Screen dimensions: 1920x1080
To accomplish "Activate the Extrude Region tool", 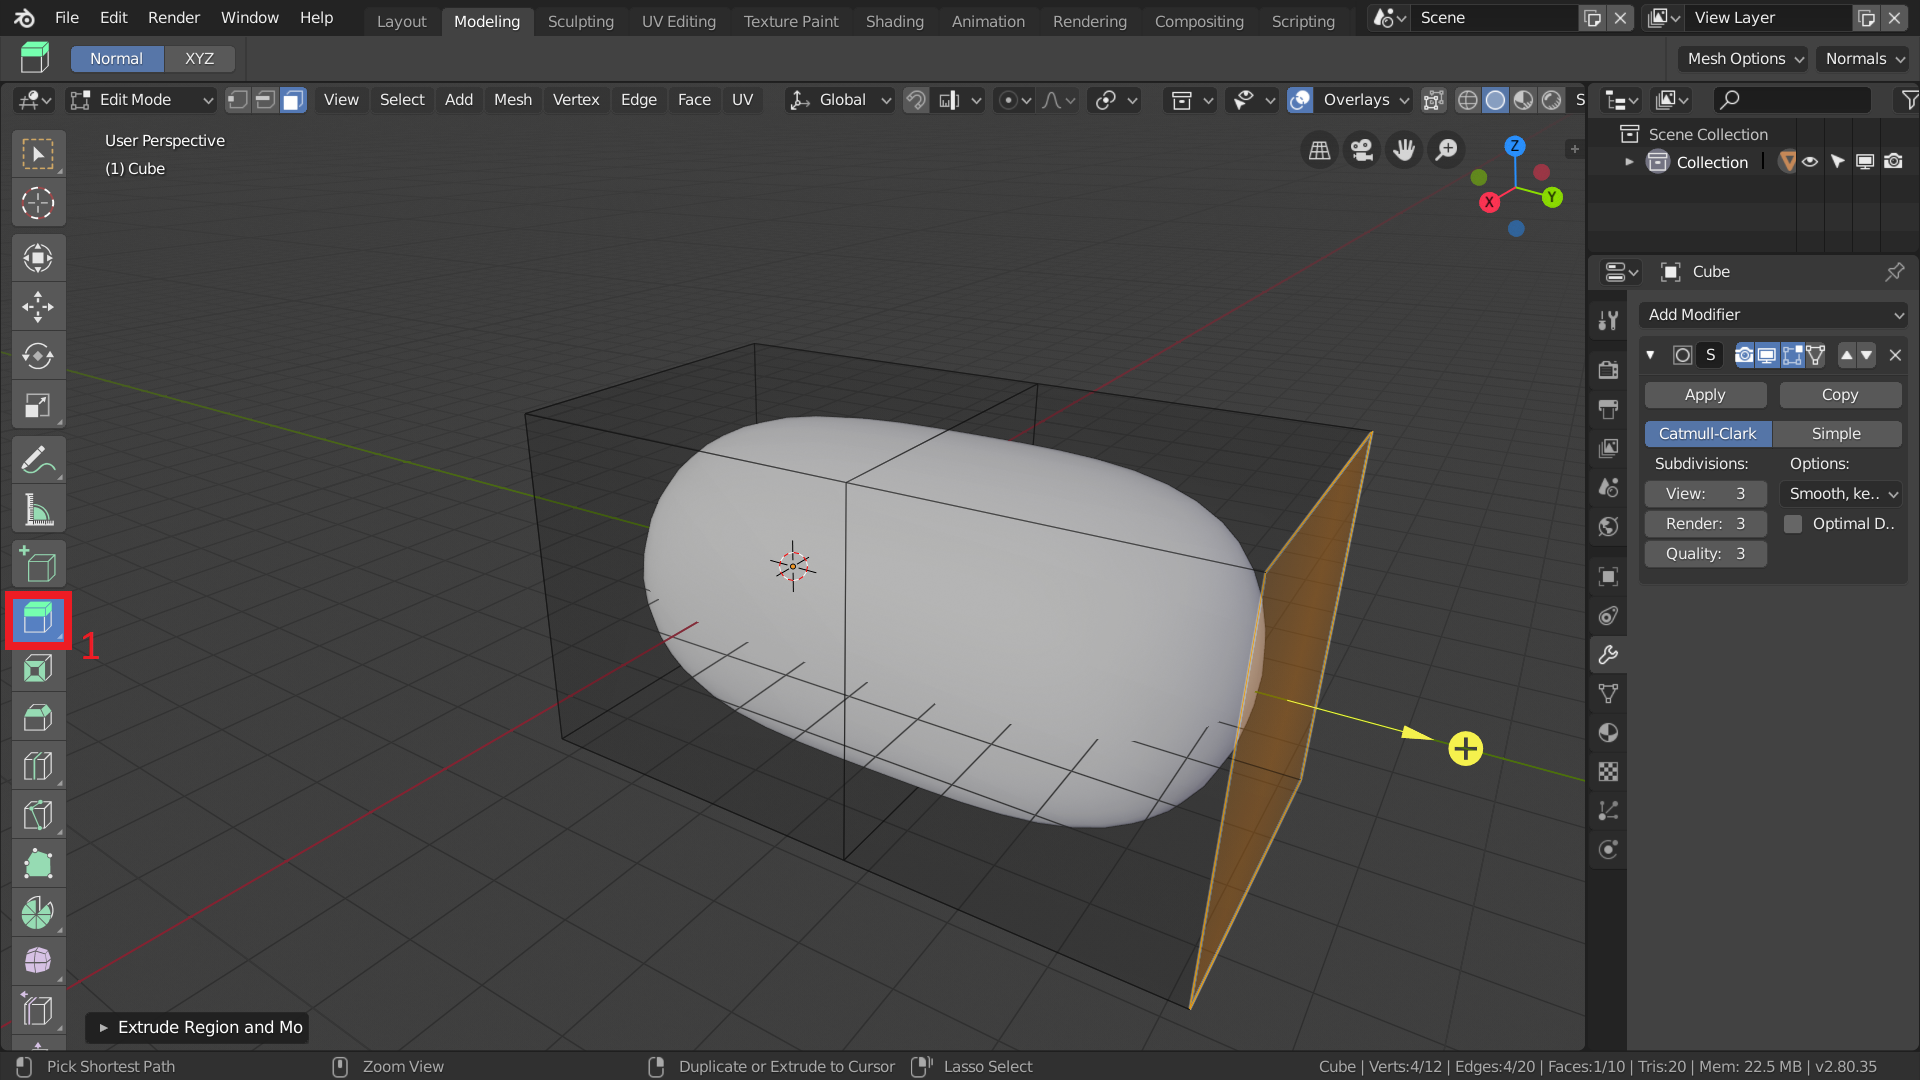I will 38,620.
